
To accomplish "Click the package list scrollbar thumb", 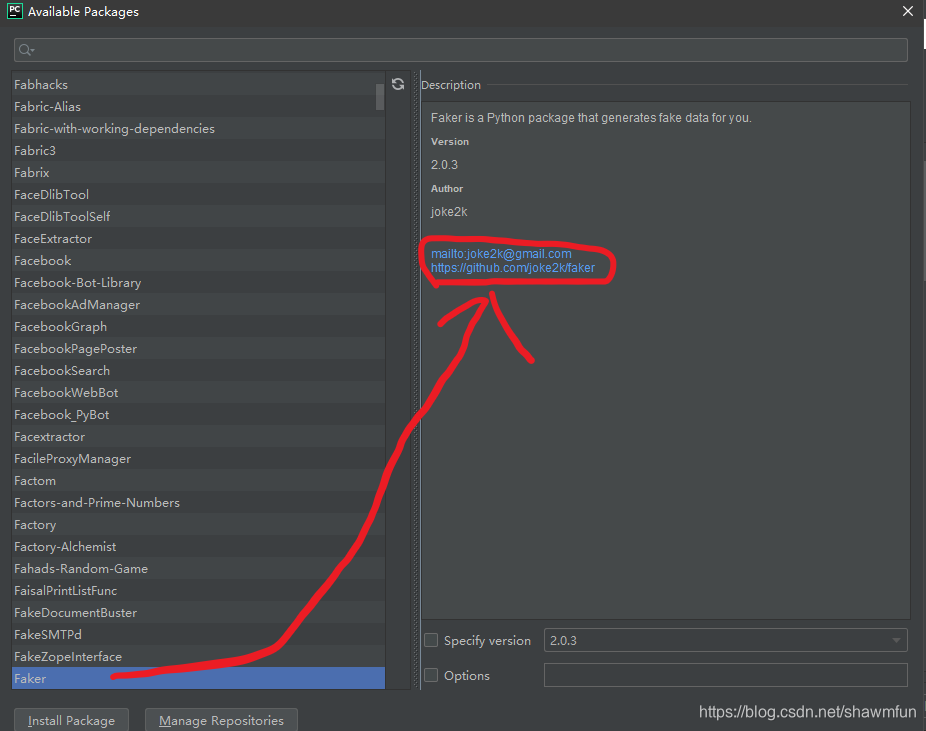I will pyautogui.click(x=380, y=96).
